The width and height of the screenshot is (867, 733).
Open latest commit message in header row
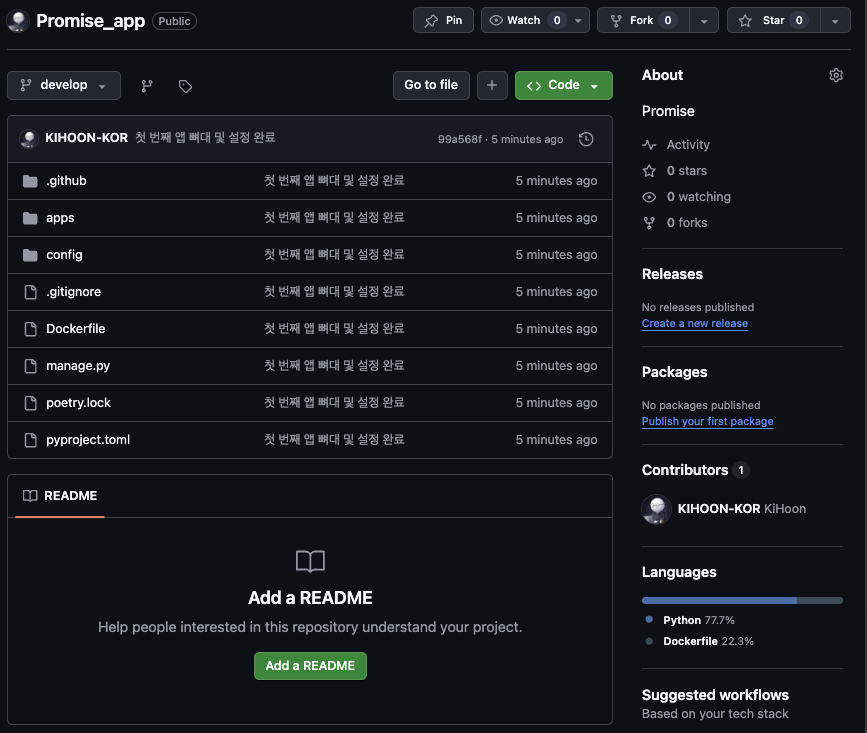click(205, 138)
